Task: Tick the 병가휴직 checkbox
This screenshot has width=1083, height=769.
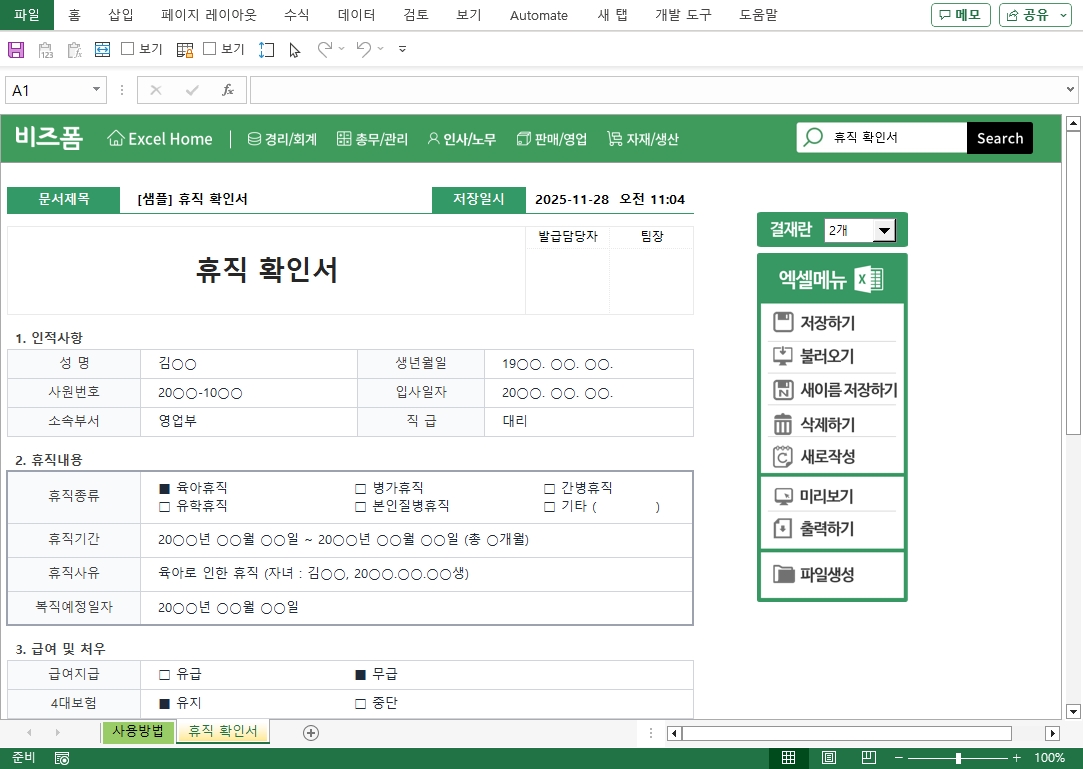Action: click(x=361, y=489)
